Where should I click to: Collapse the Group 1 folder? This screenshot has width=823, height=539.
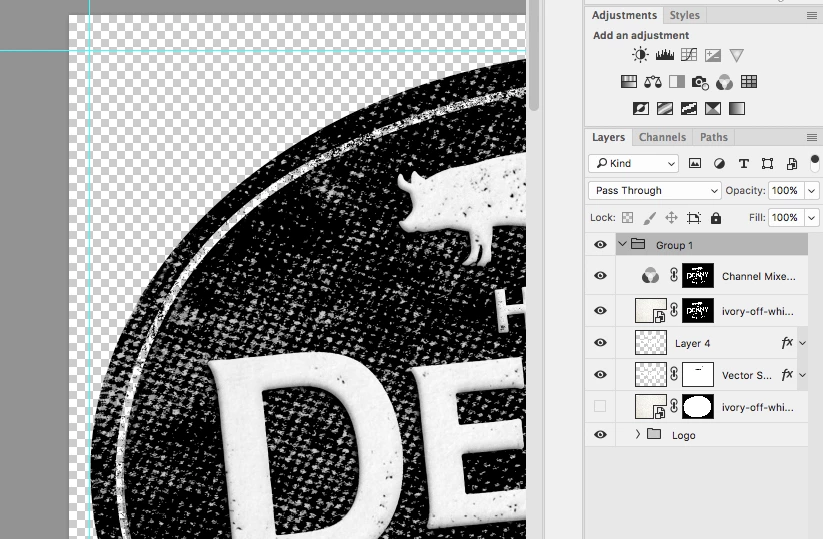622,244
